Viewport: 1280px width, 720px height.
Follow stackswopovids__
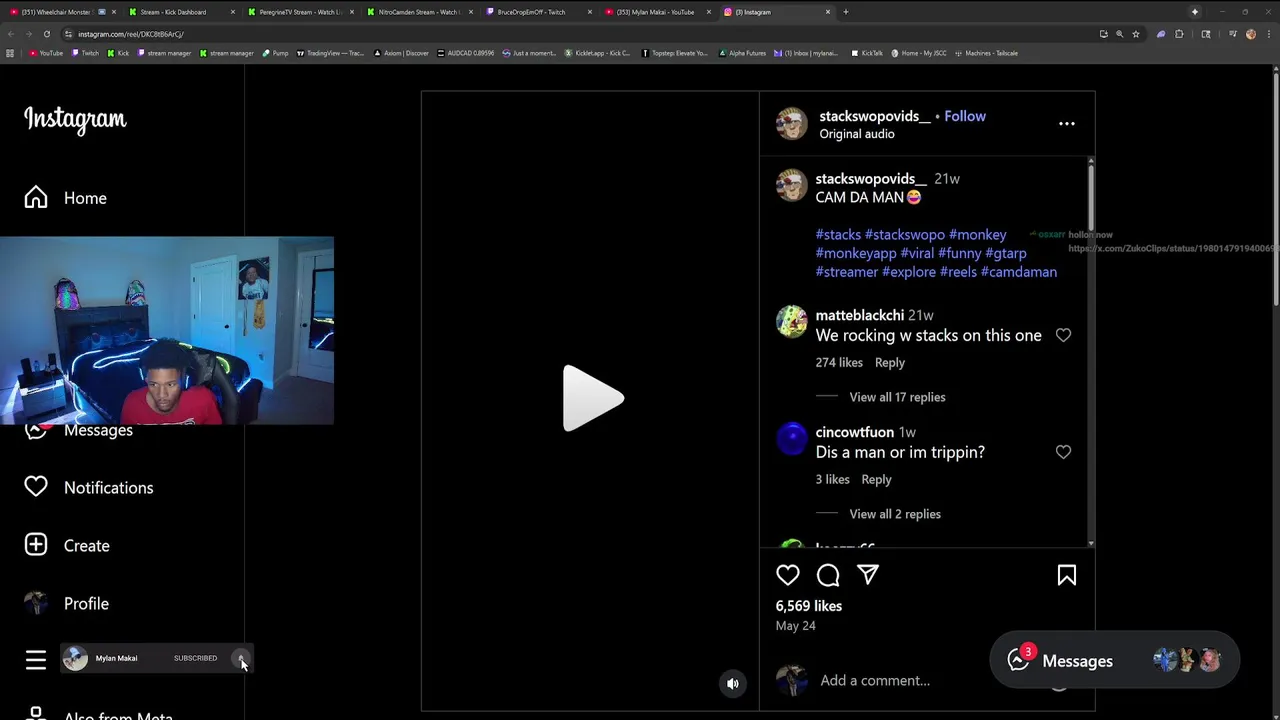tap(965, 116)
